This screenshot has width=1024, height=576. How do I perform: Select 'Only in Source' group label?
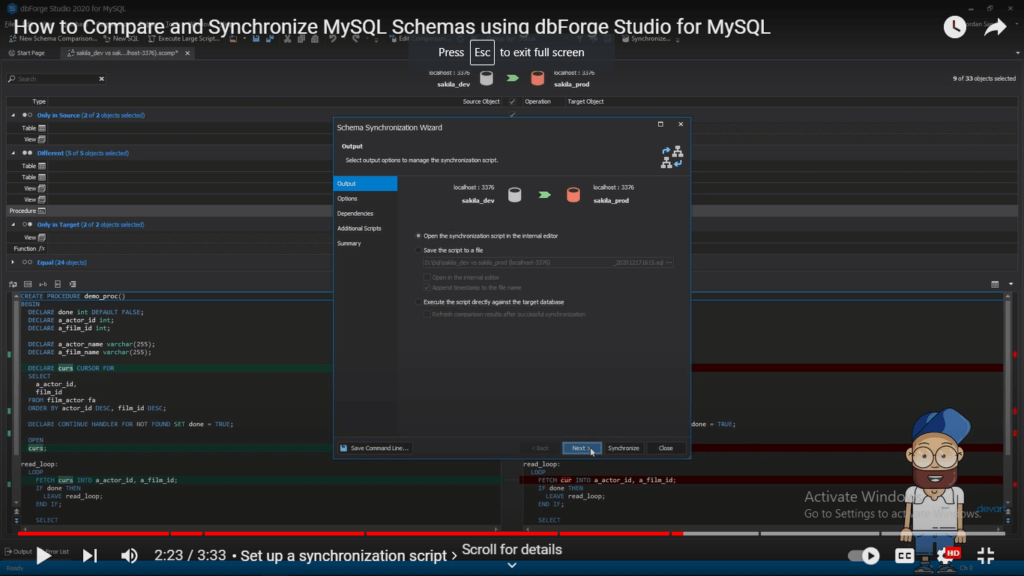point(91,115)
